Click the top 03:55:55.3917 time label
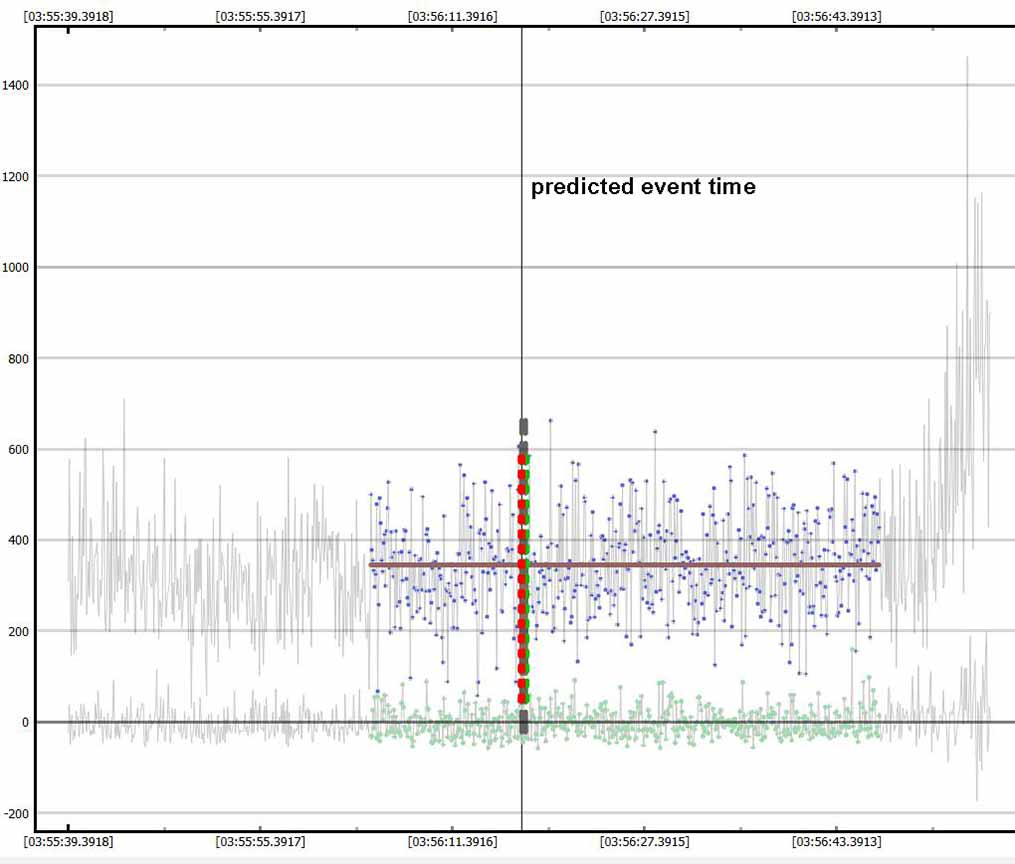Viewport: 1015px width, 864px height. (260, 16)
